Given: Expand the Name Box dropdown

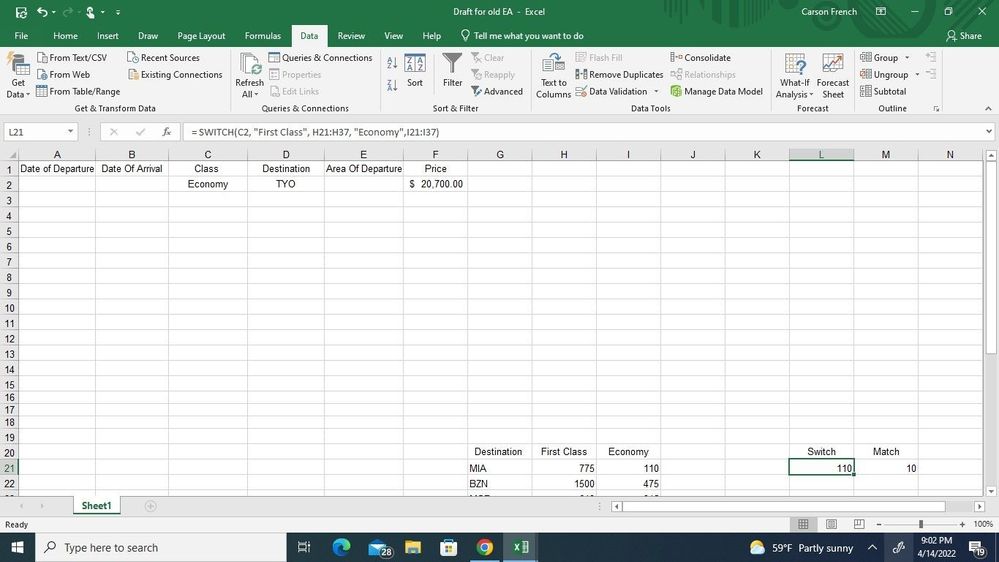Looking at the screenshot, I should (70, 132).
